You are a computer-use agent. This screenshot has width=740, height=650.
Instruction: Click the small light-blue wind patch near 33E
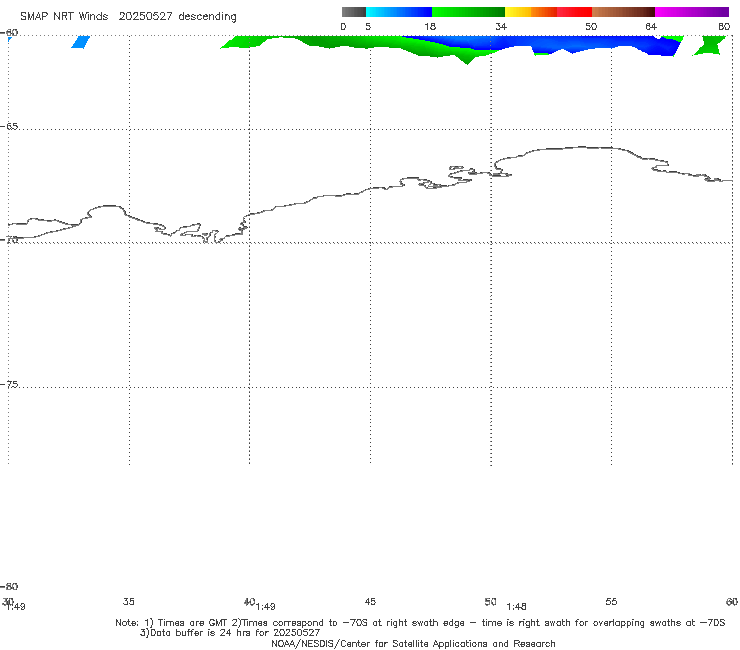pyautogui.click(x=80, y=42)
